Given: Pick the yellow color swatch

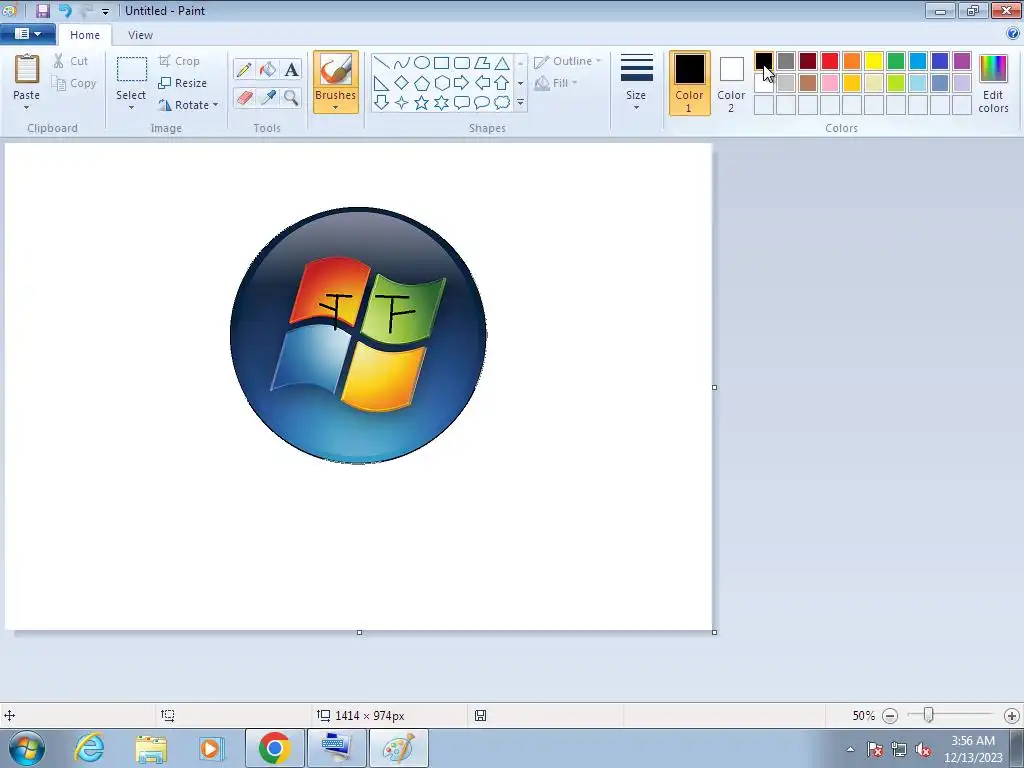Looking at the screenshot, I should pyautogui.click(x=874, y=61).
